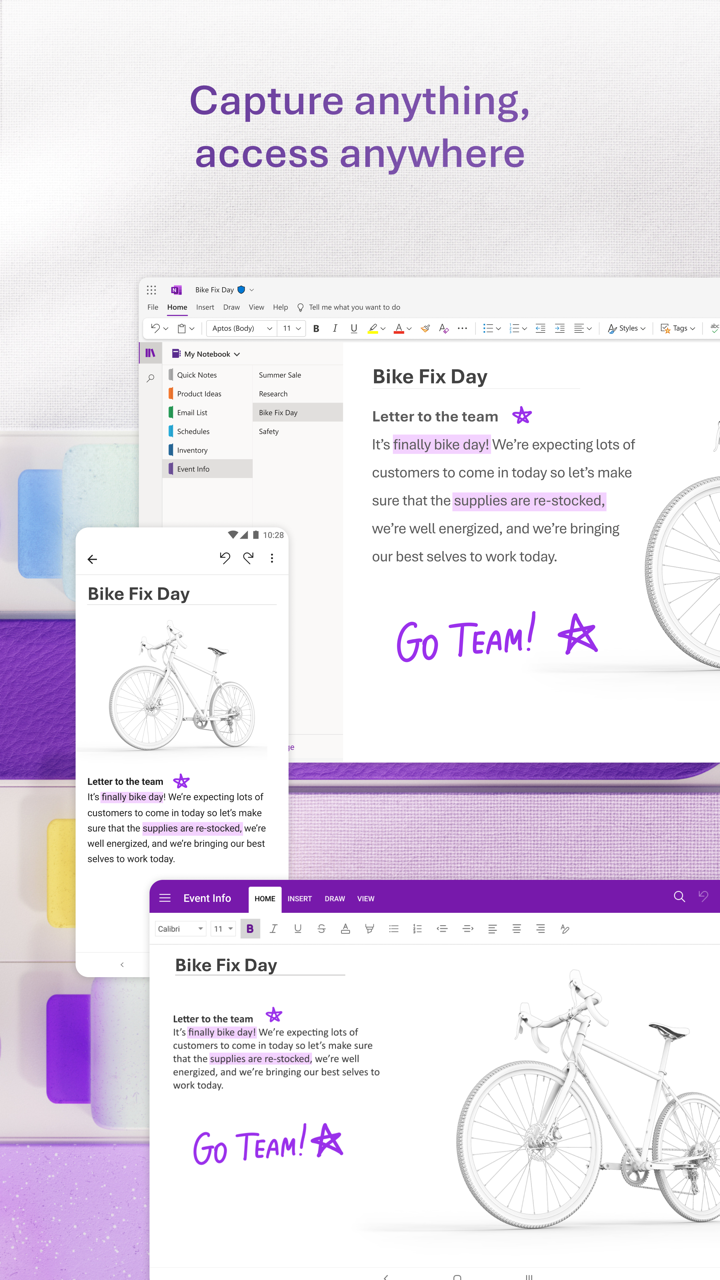Click the redo arrow in the phone note

pos(248,559)
